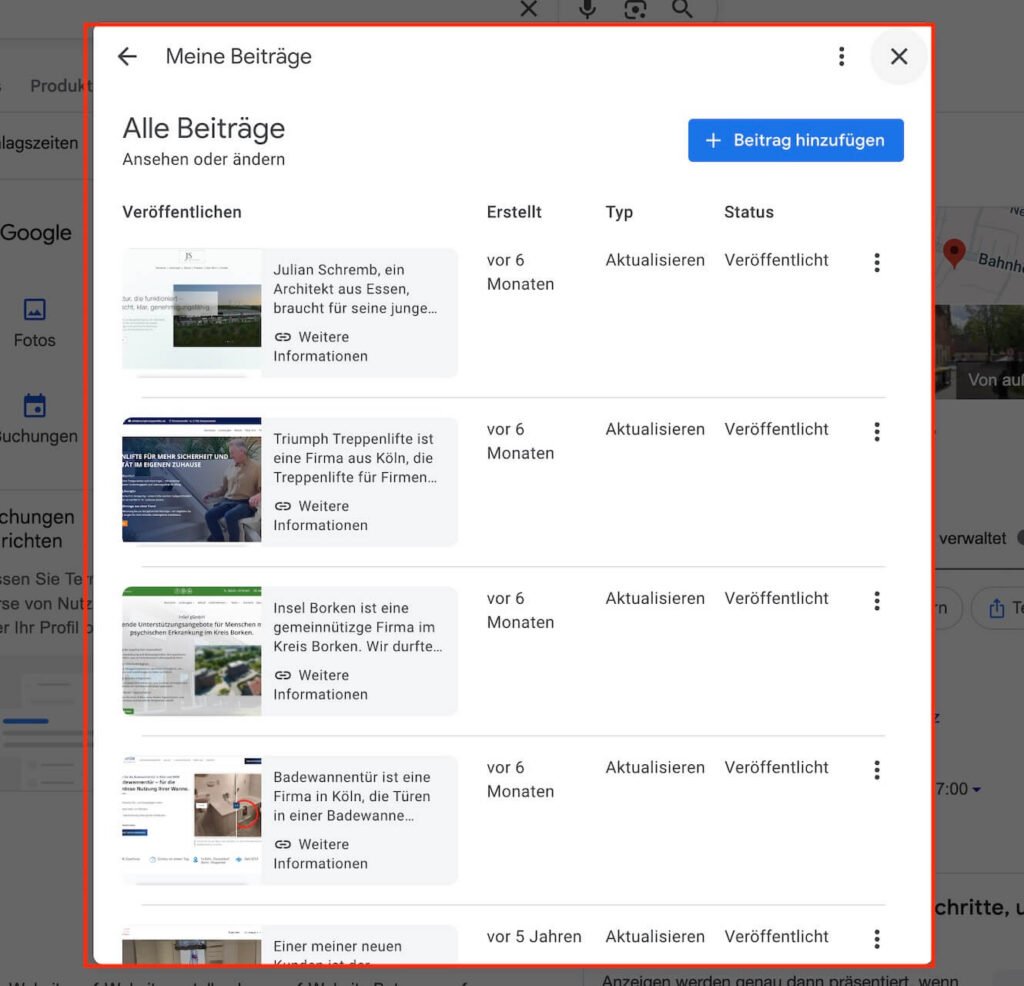Open Weitere Informationen link of Insel Borken post
Screen dimensions: 1024x986
320,684
